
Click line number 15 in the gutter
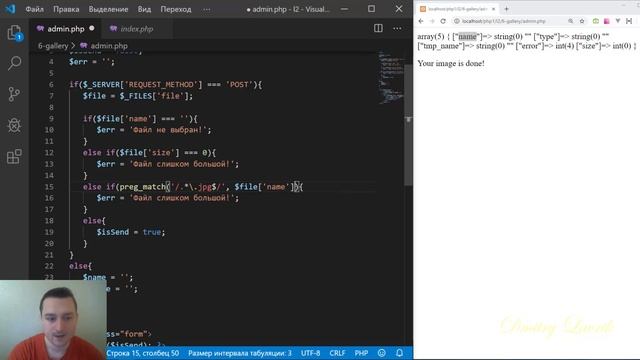coord(49,187)
